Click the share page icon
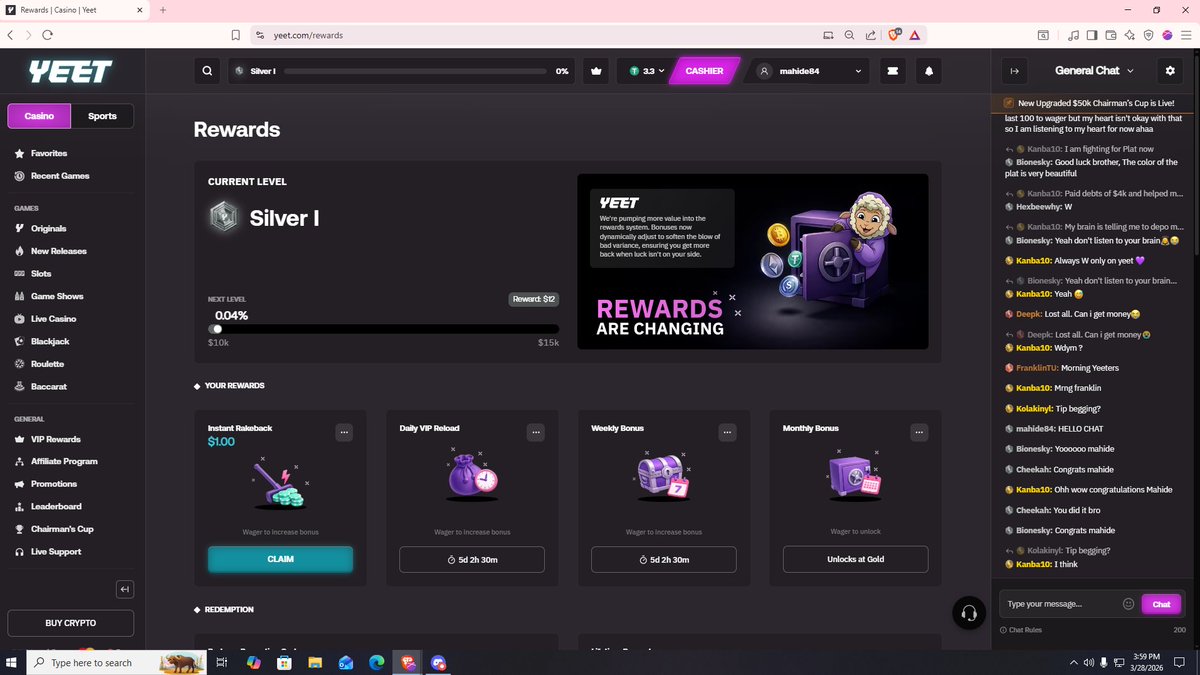This screenshot has width=1200, height=675. [871, 35]
